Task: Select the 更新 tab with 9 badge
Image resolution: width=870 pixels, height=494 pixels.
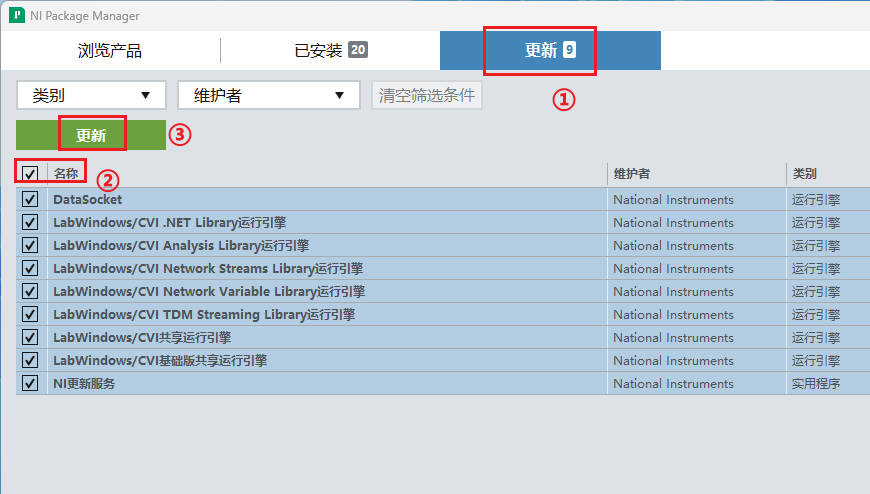Action: tap(550, 51)
